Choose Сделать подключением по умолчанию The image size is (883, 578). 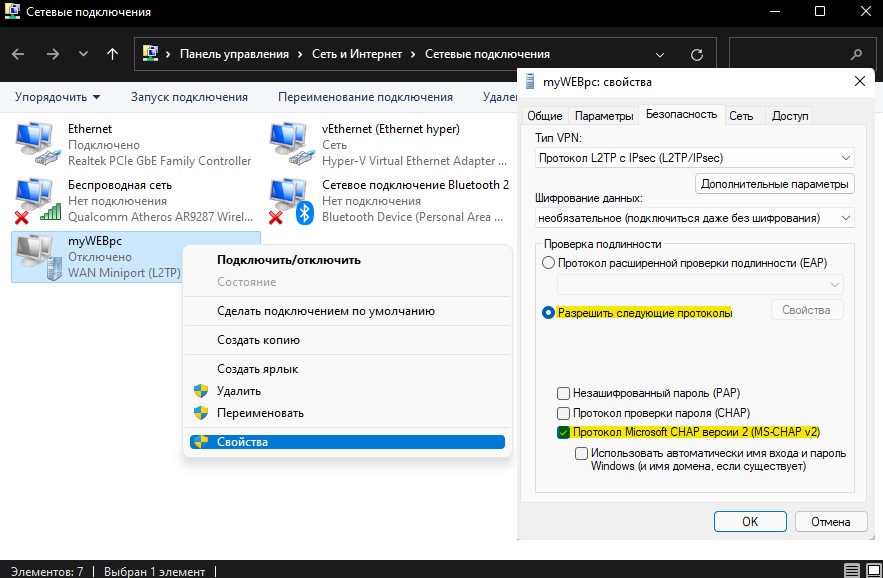[347, 311]
